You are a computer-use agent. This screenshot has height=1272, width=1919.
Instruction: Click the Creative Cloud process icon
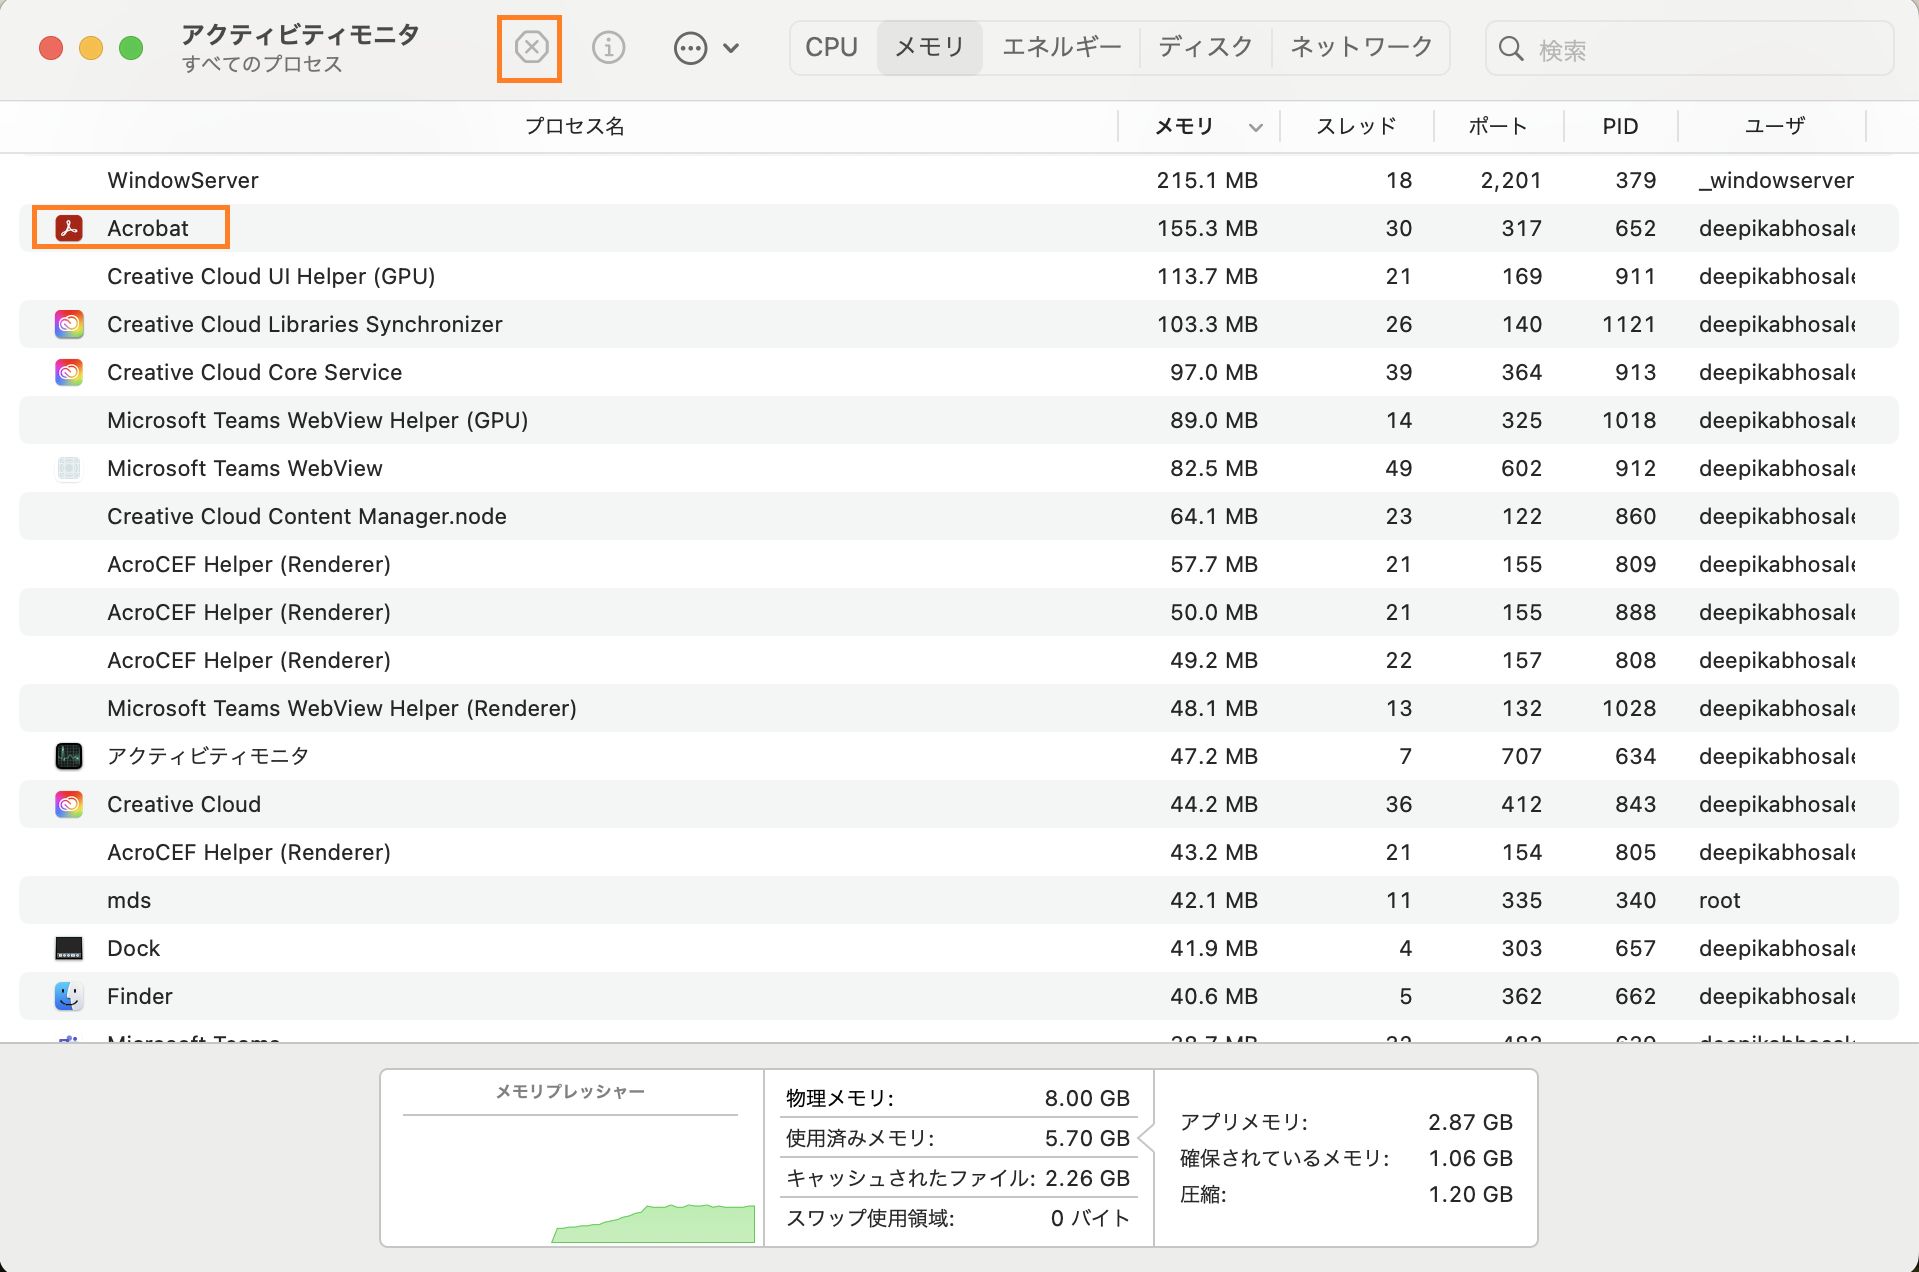click(x=68, y=804)
